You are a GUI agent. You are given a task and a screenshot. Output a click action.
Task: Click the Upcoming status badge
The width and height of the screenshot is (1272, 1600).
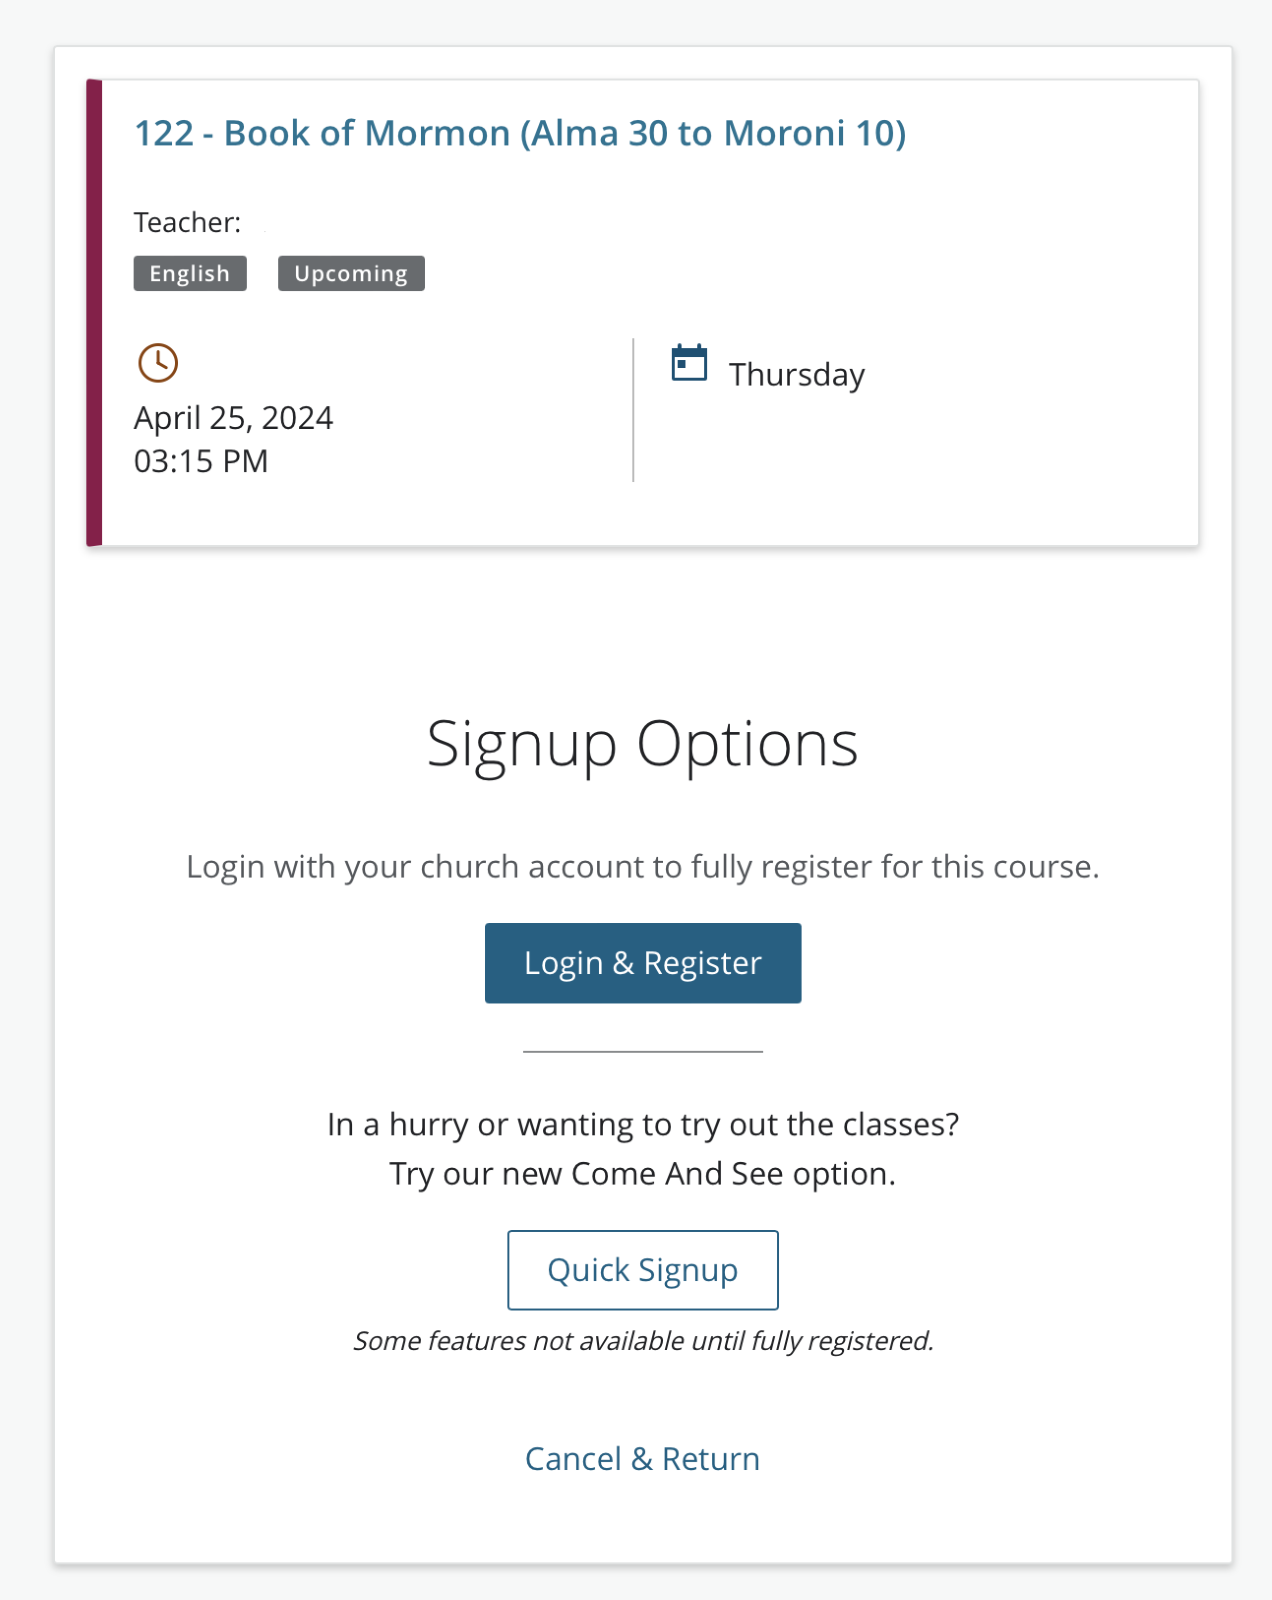click(x=351, y=274)
